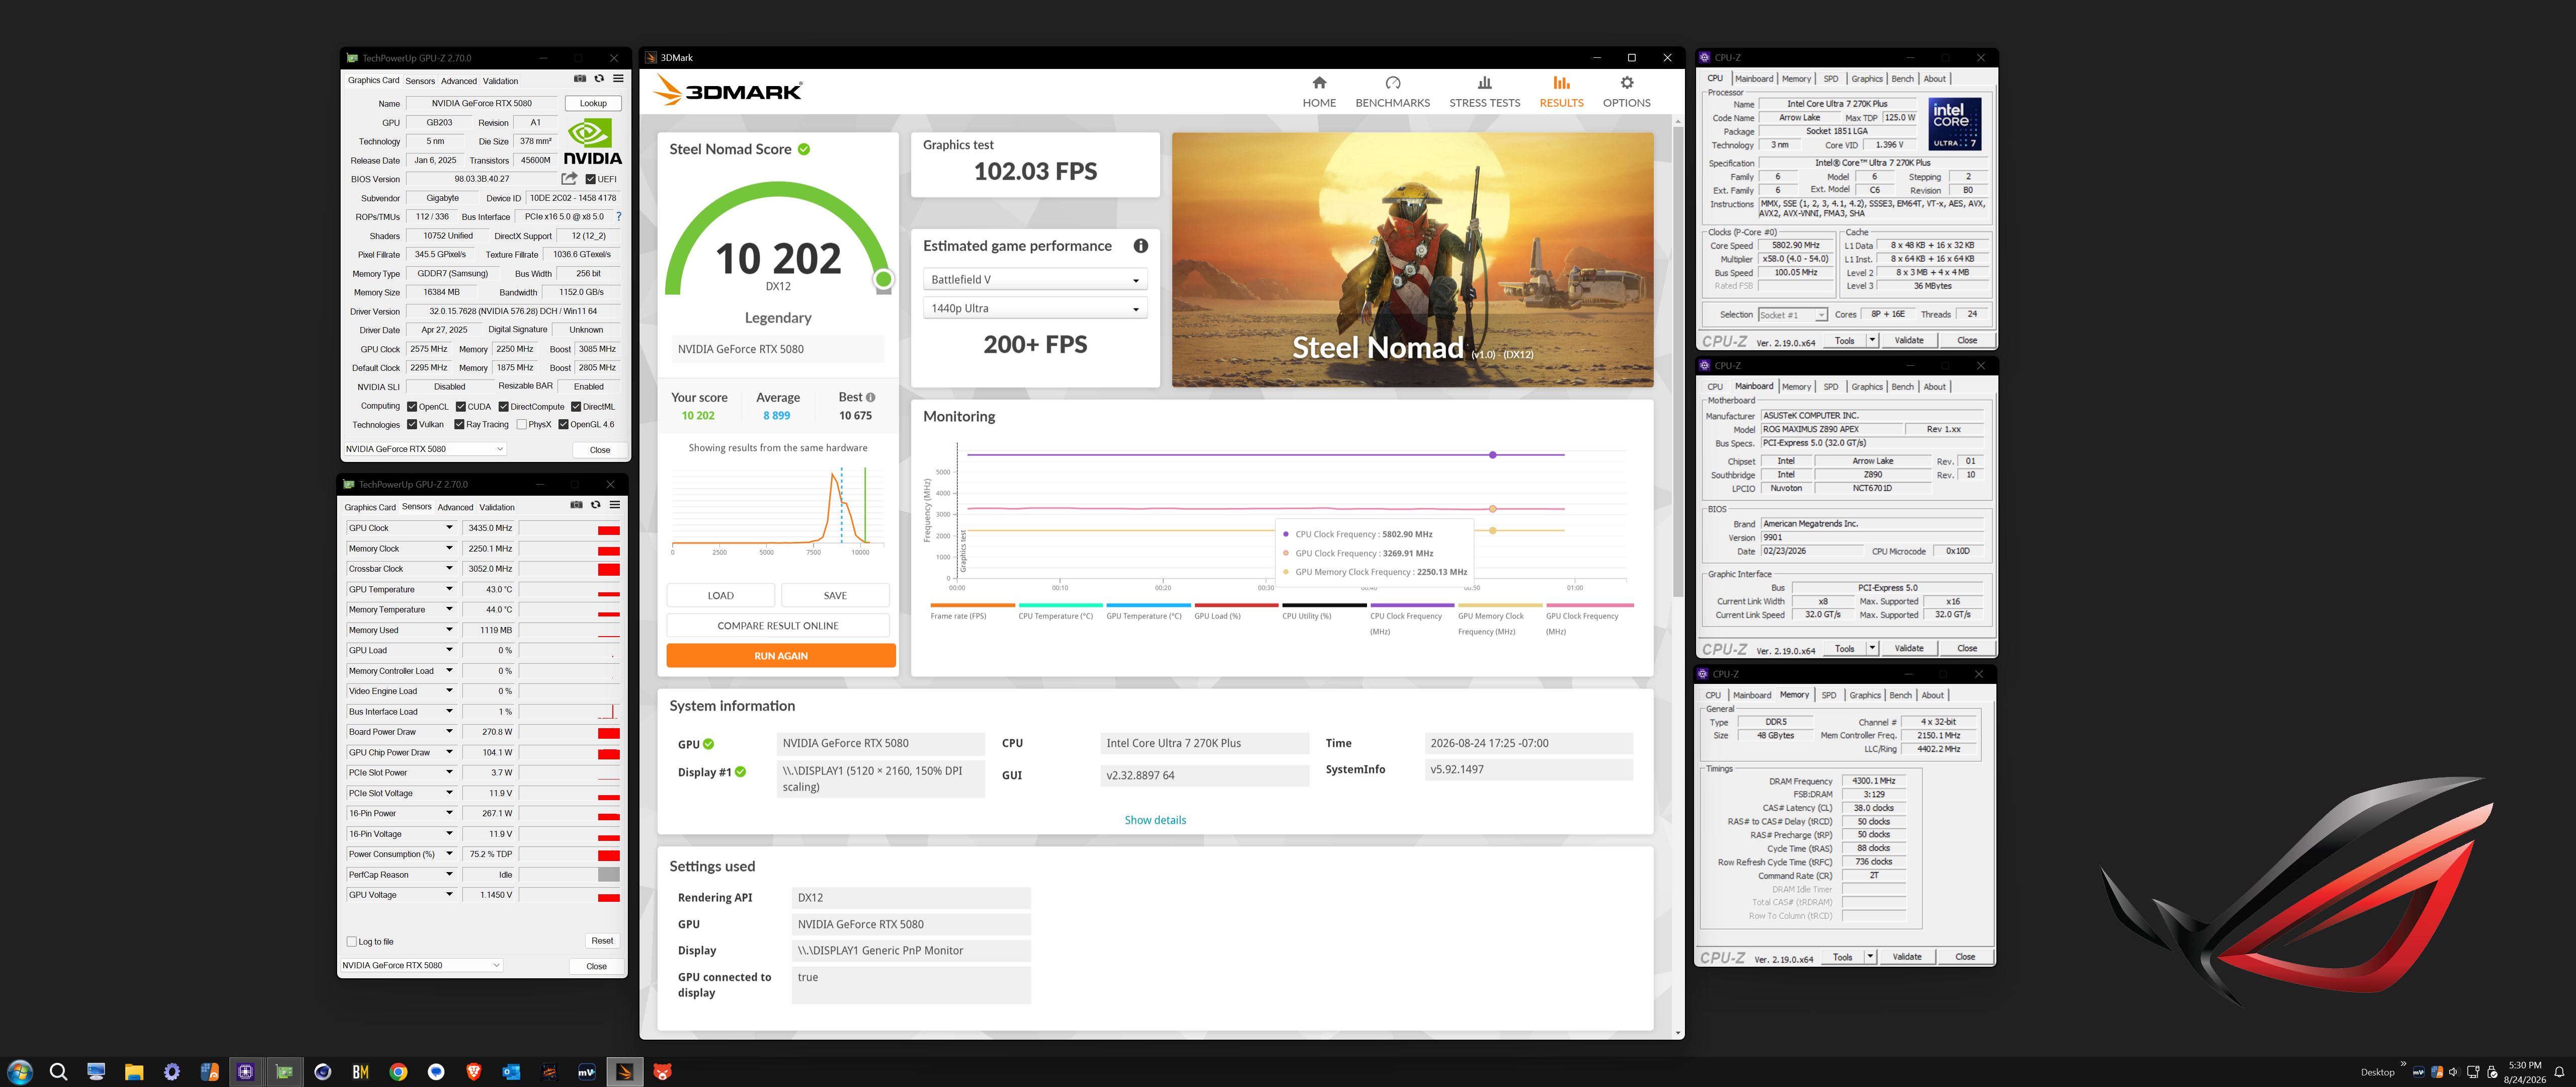The width and height of the screenshot is (2576, 1087).
Task: Open the Battlefield V game dropdown
Action: click(x=1034, y=280)
